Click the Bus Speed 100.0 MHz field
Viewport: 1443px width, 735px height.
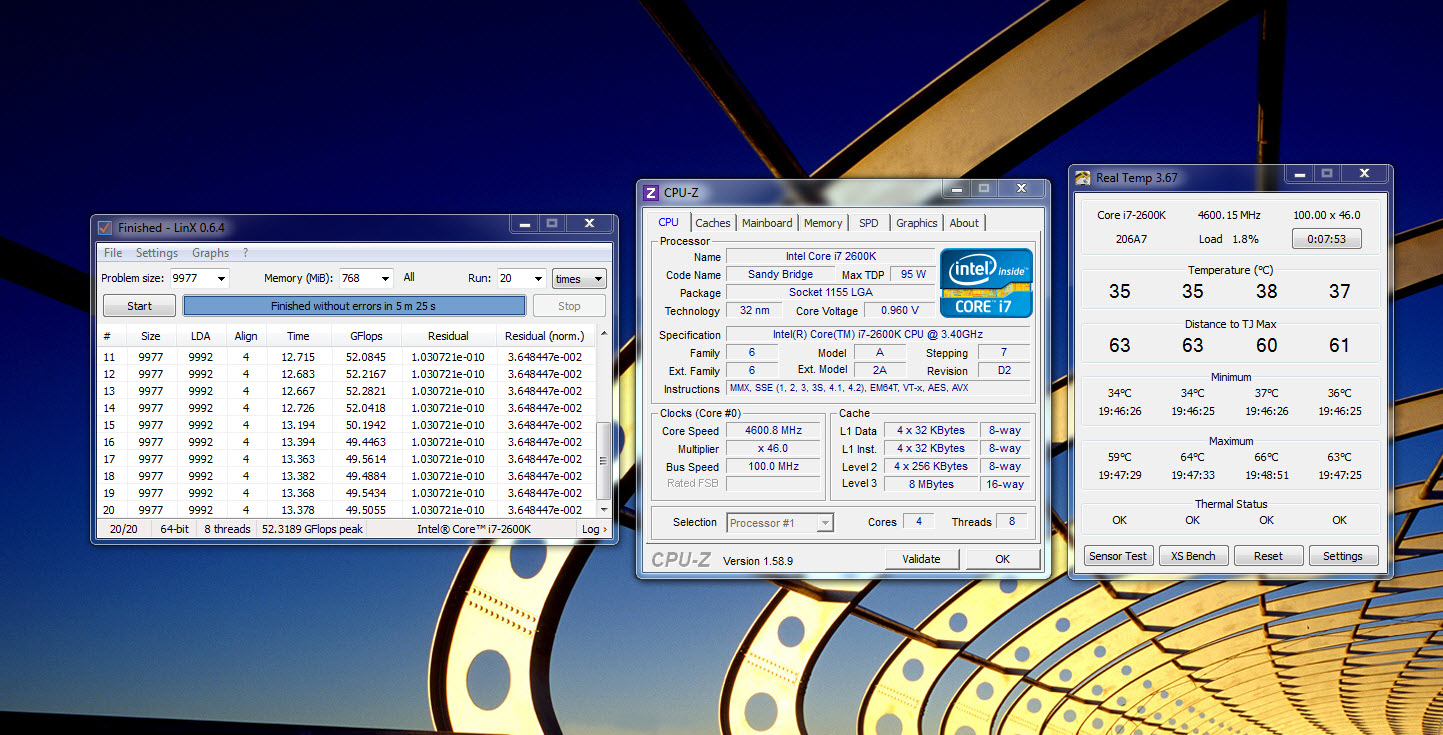click(x=773, y=467)
